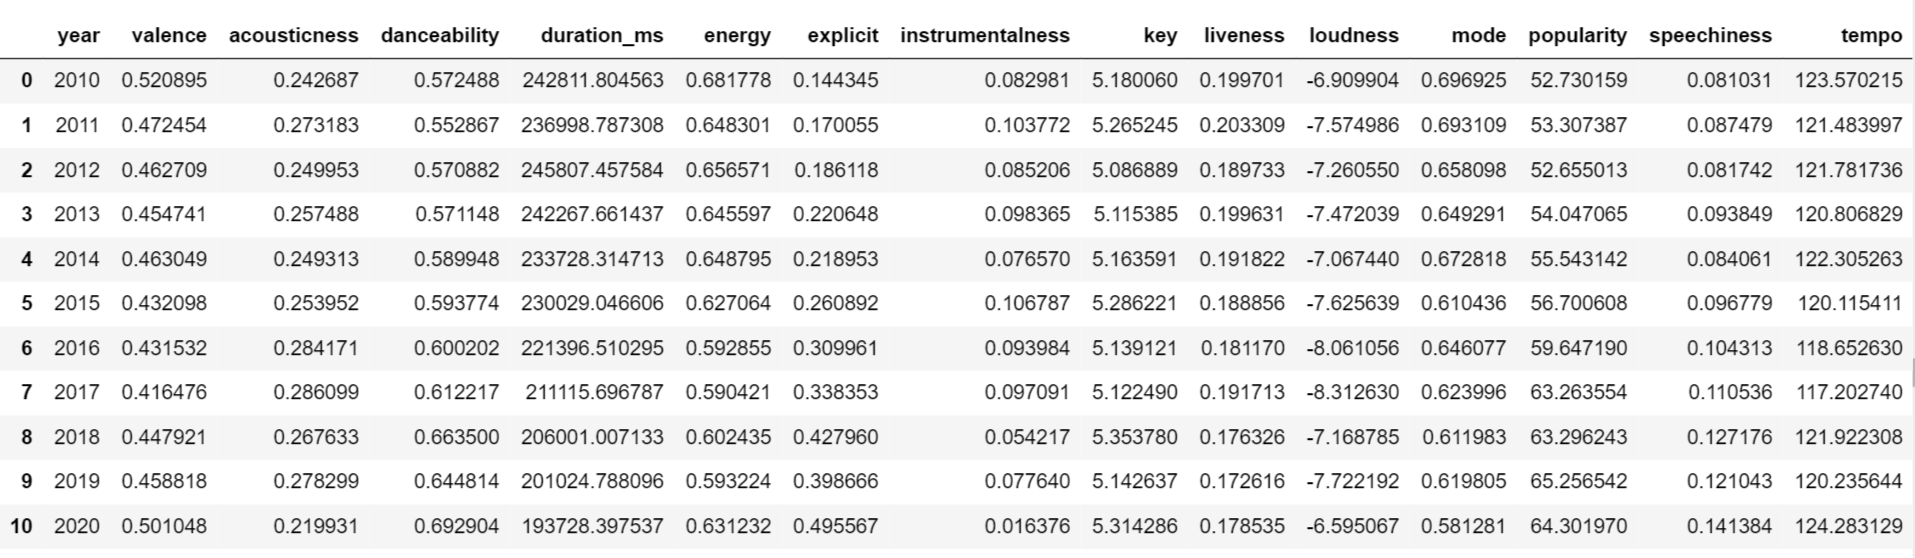This screenshot has height=558, width=1915.
Task: Click the year column header
Action: coord(78,36)
